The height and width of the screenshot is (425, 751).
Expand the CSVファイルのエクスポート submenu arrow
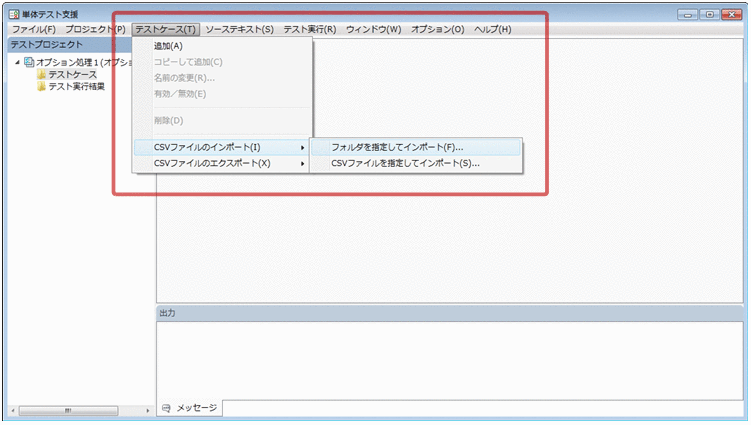pyautogui.click(x=302, y=164)
